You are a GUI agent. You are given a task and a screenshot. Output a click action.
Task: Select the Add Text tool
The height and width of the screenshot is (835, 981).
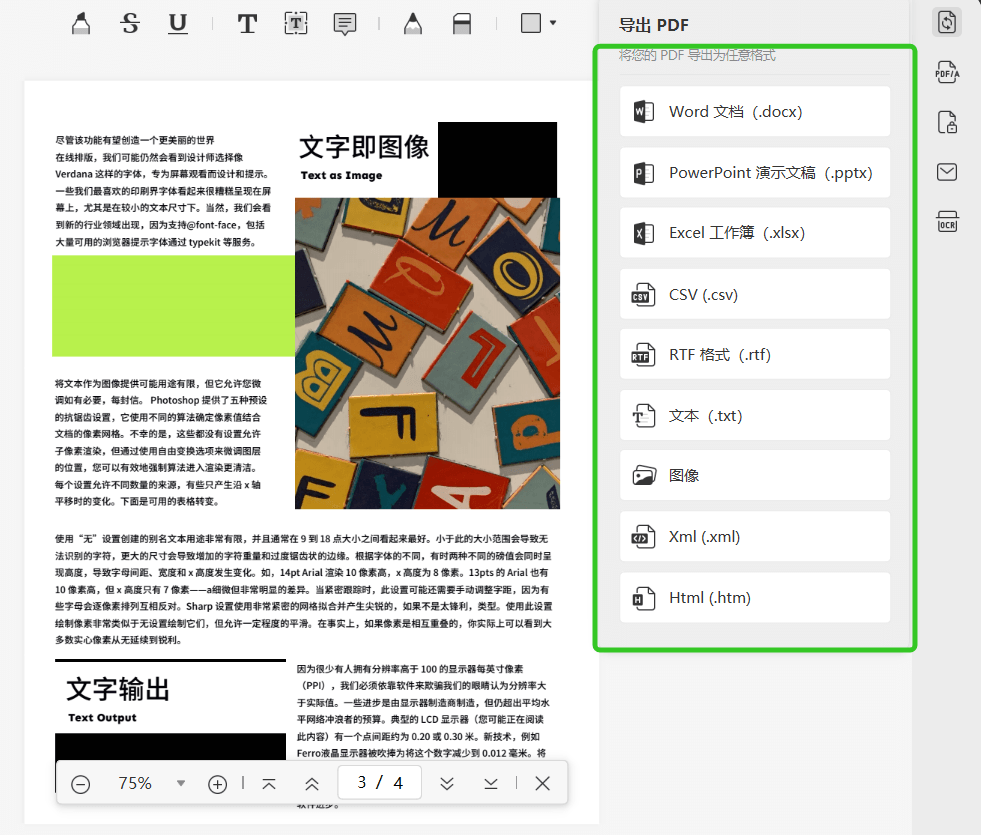point(246,22)
